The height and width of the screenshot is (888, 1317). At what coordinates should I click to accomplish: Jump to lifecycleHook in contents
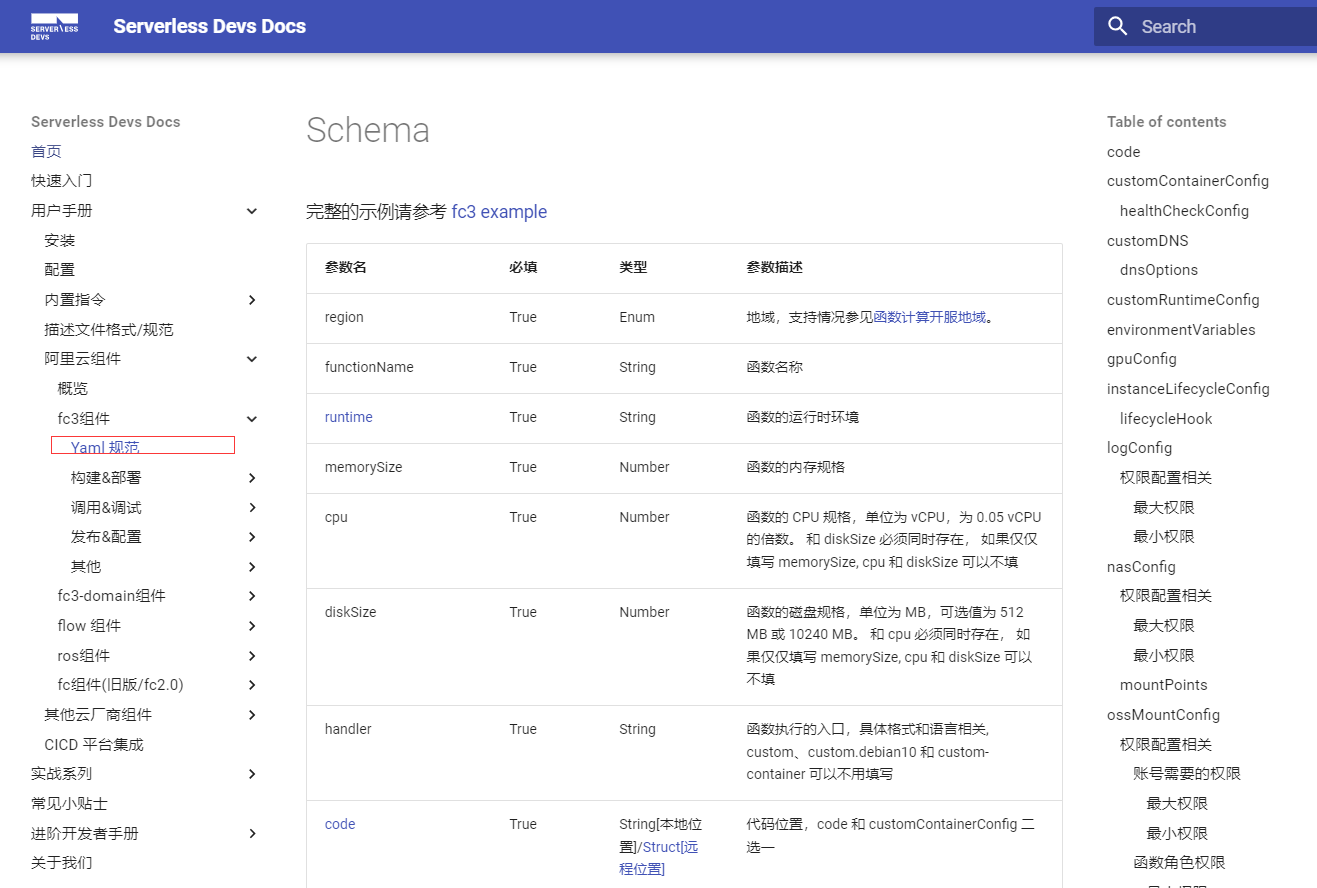coord(1166,419)
